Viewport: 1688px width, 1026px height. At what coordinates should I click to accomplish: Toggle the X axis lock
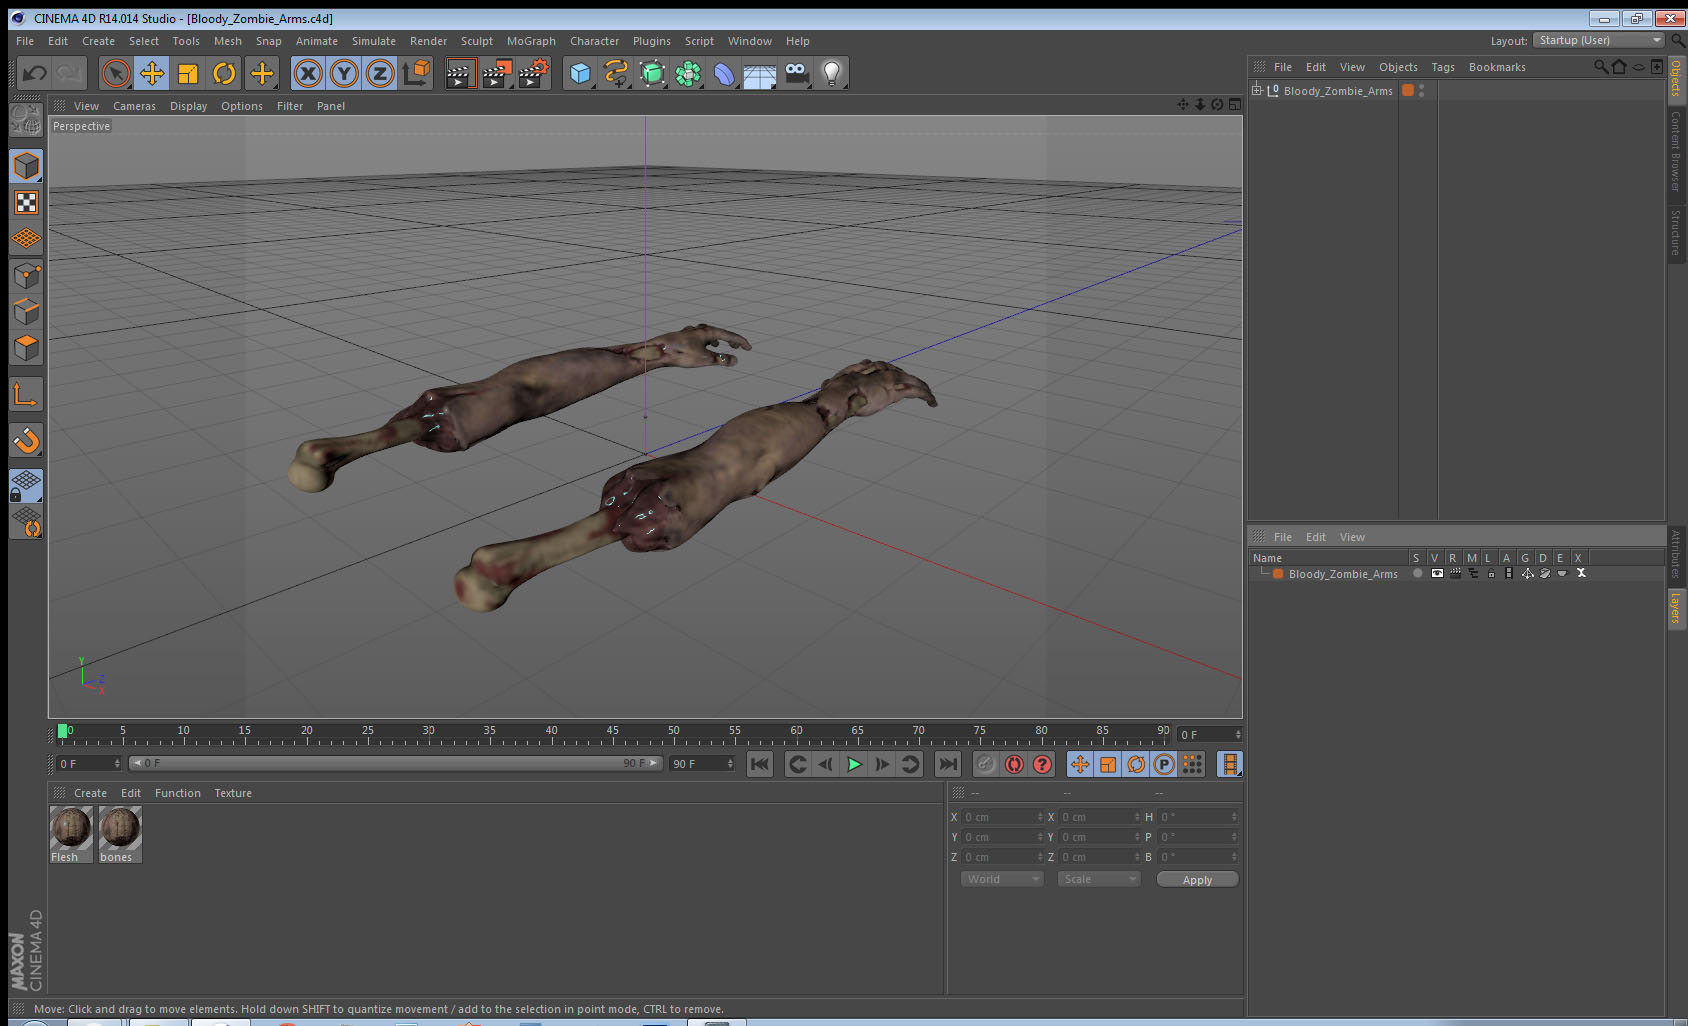tap(308, 73)
